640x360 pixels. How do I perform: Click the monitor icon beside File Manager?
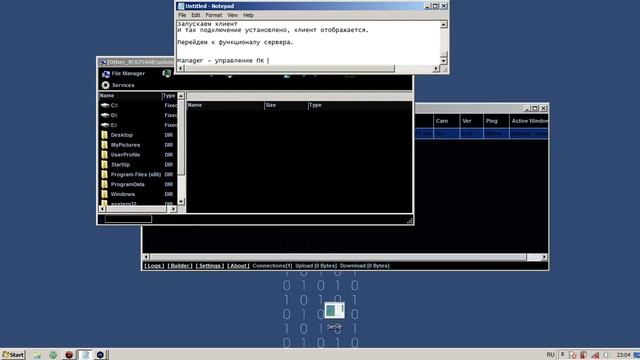pyautogui.click(x=167, y=73)
